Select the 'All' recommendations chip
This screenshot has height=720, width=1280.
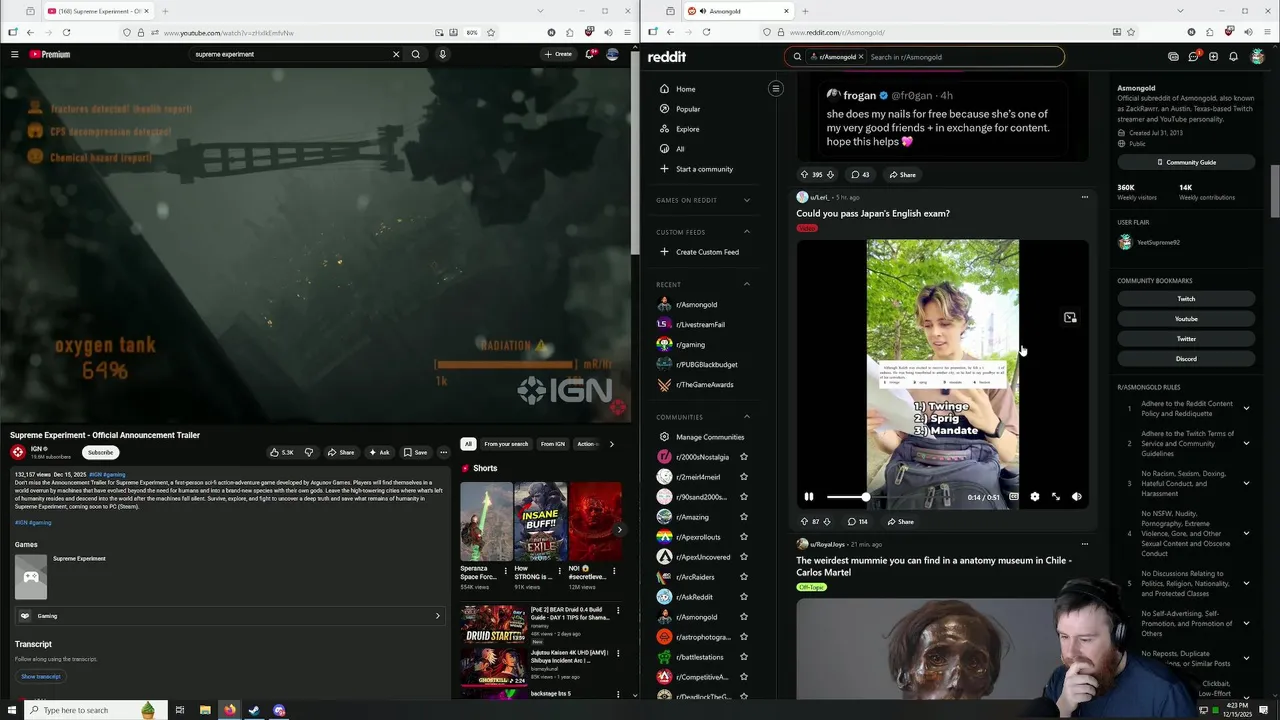coord(468,444)
